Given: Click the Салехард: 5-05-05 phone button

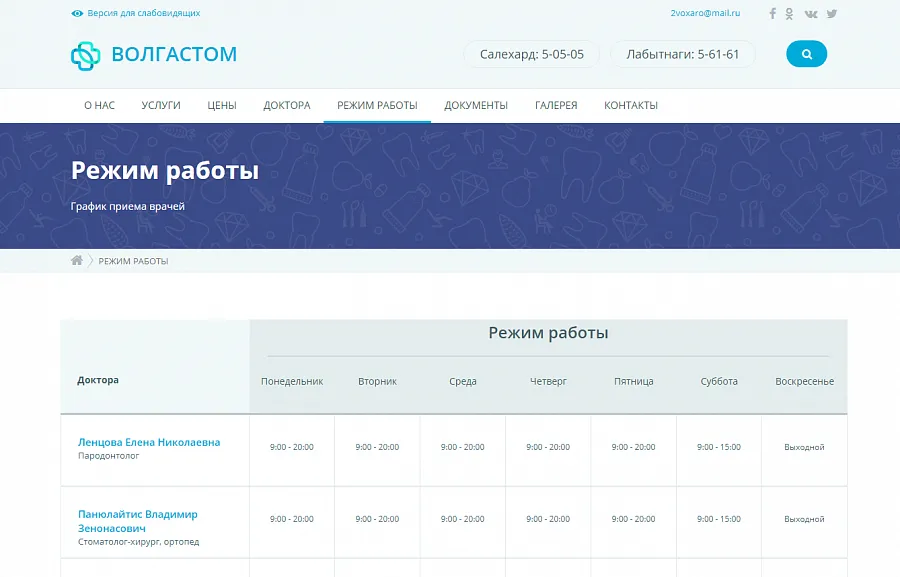Looking at the screenshot, I should pos(532,54).
